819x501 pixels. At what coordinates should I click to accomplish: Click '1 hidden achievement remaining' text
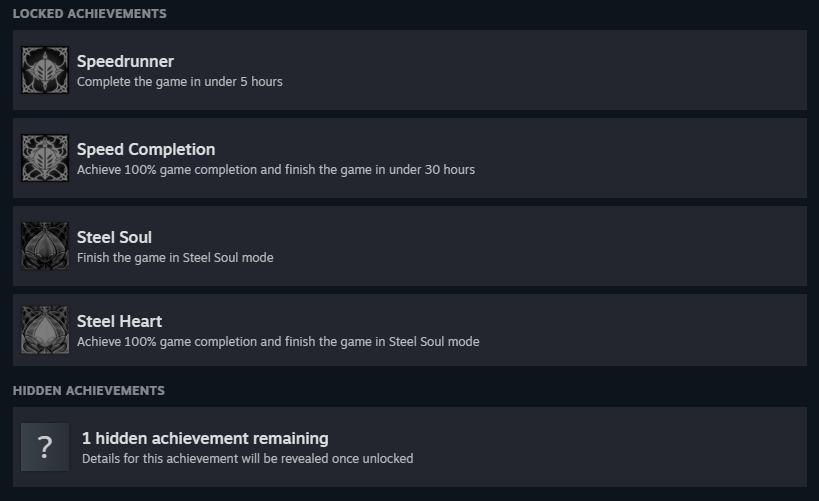[x=205, y=438]
